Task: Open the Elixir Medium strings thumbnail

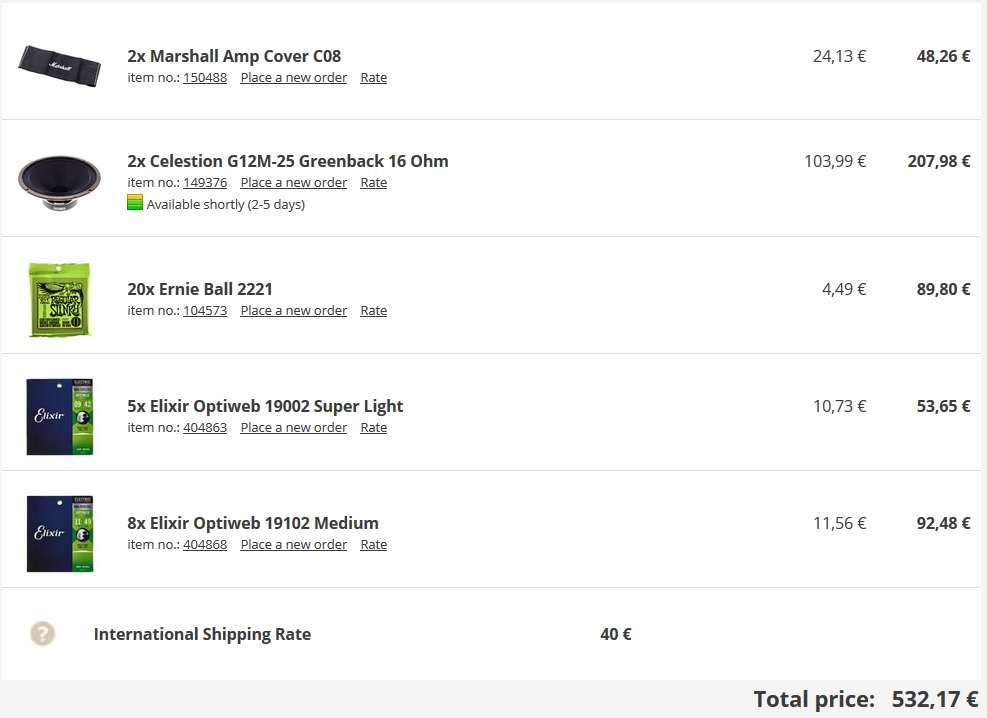Action: pyautogui.click(x=60, y=532)
